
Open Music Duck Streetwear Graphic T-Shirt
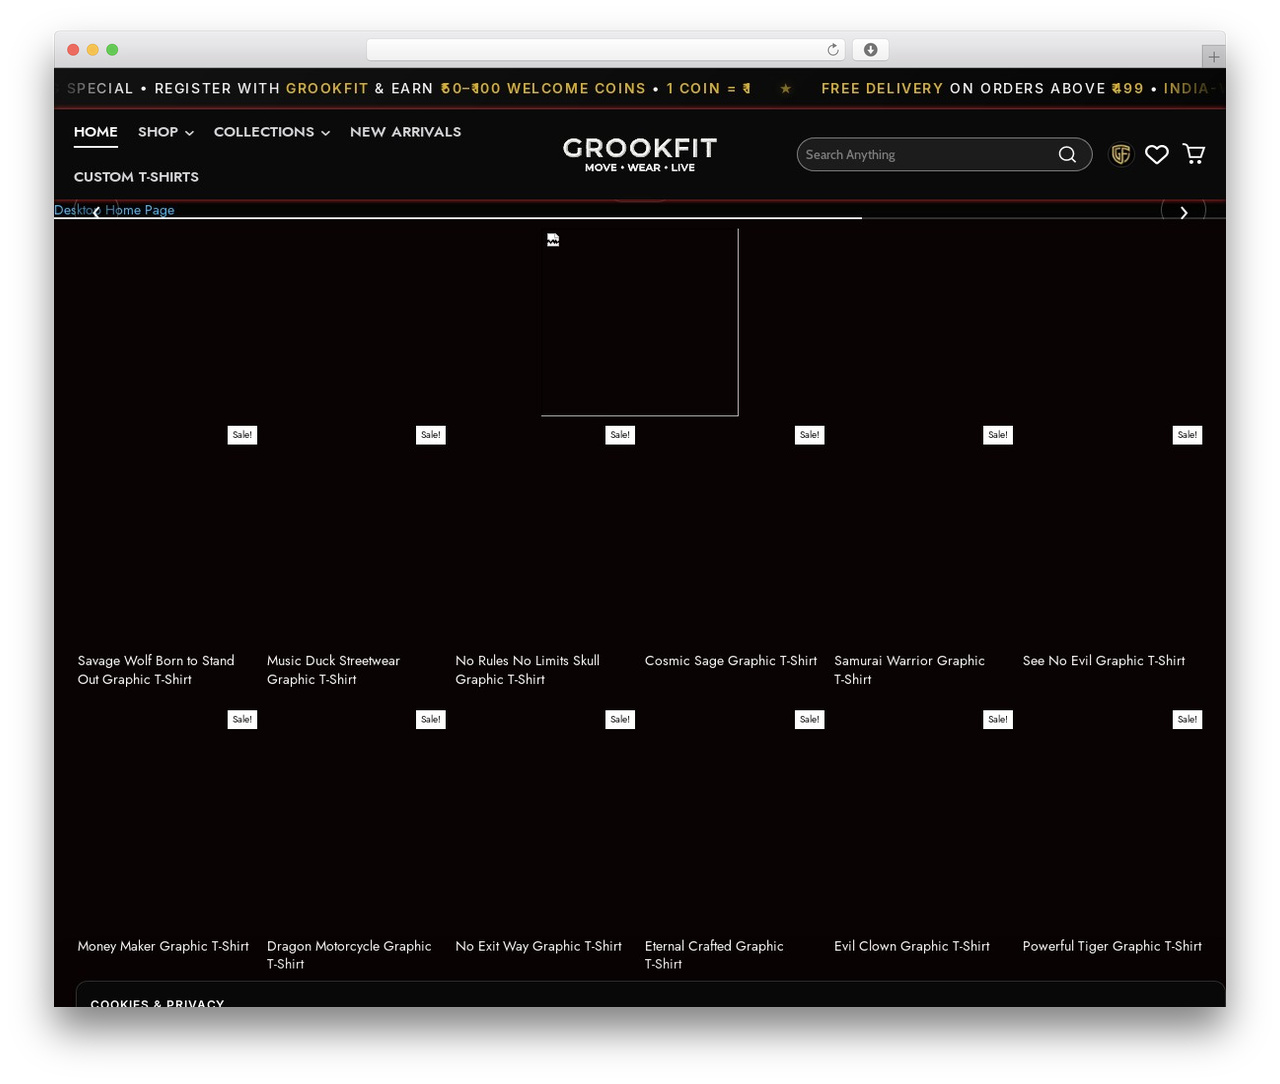coord(333,670)
